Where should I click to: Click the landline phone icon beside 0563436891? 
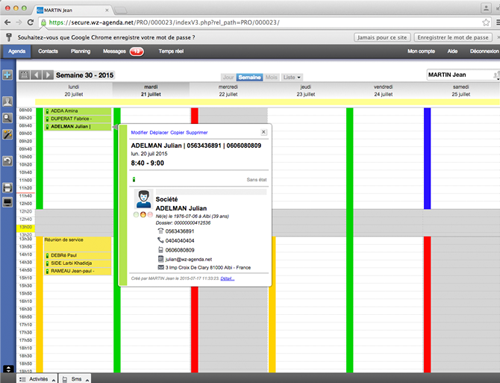click(160, 231)
